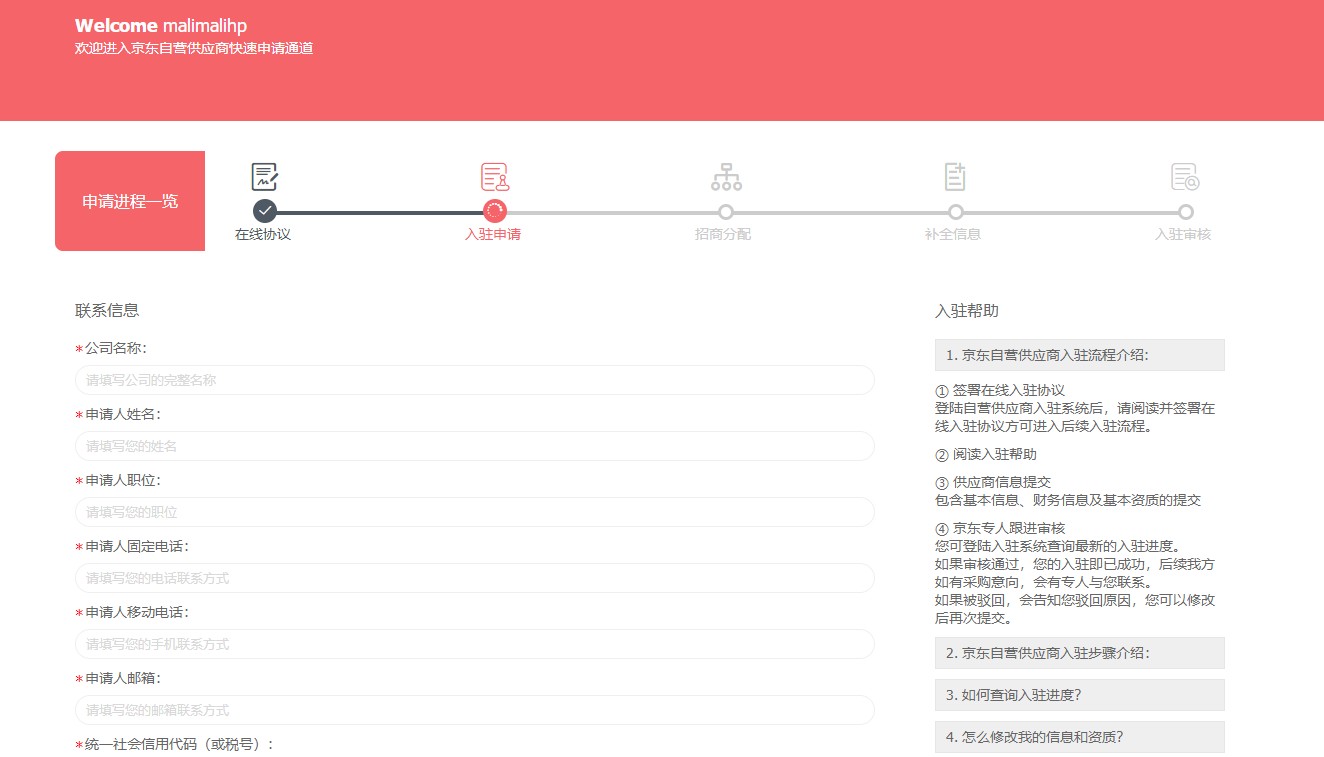Focus the 公司名称 input field
The height and width of the screenshot is (757, 1324).
pyautogui.click(x=475, y=380)
